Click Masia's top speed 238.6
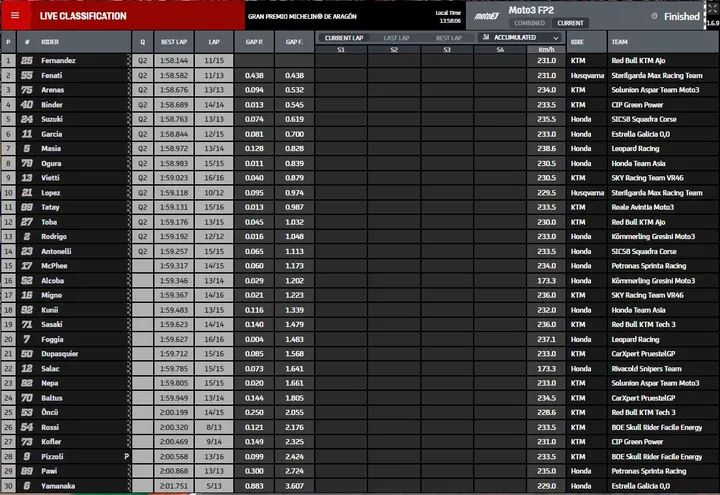720x495 pixels. click(546, 149)
